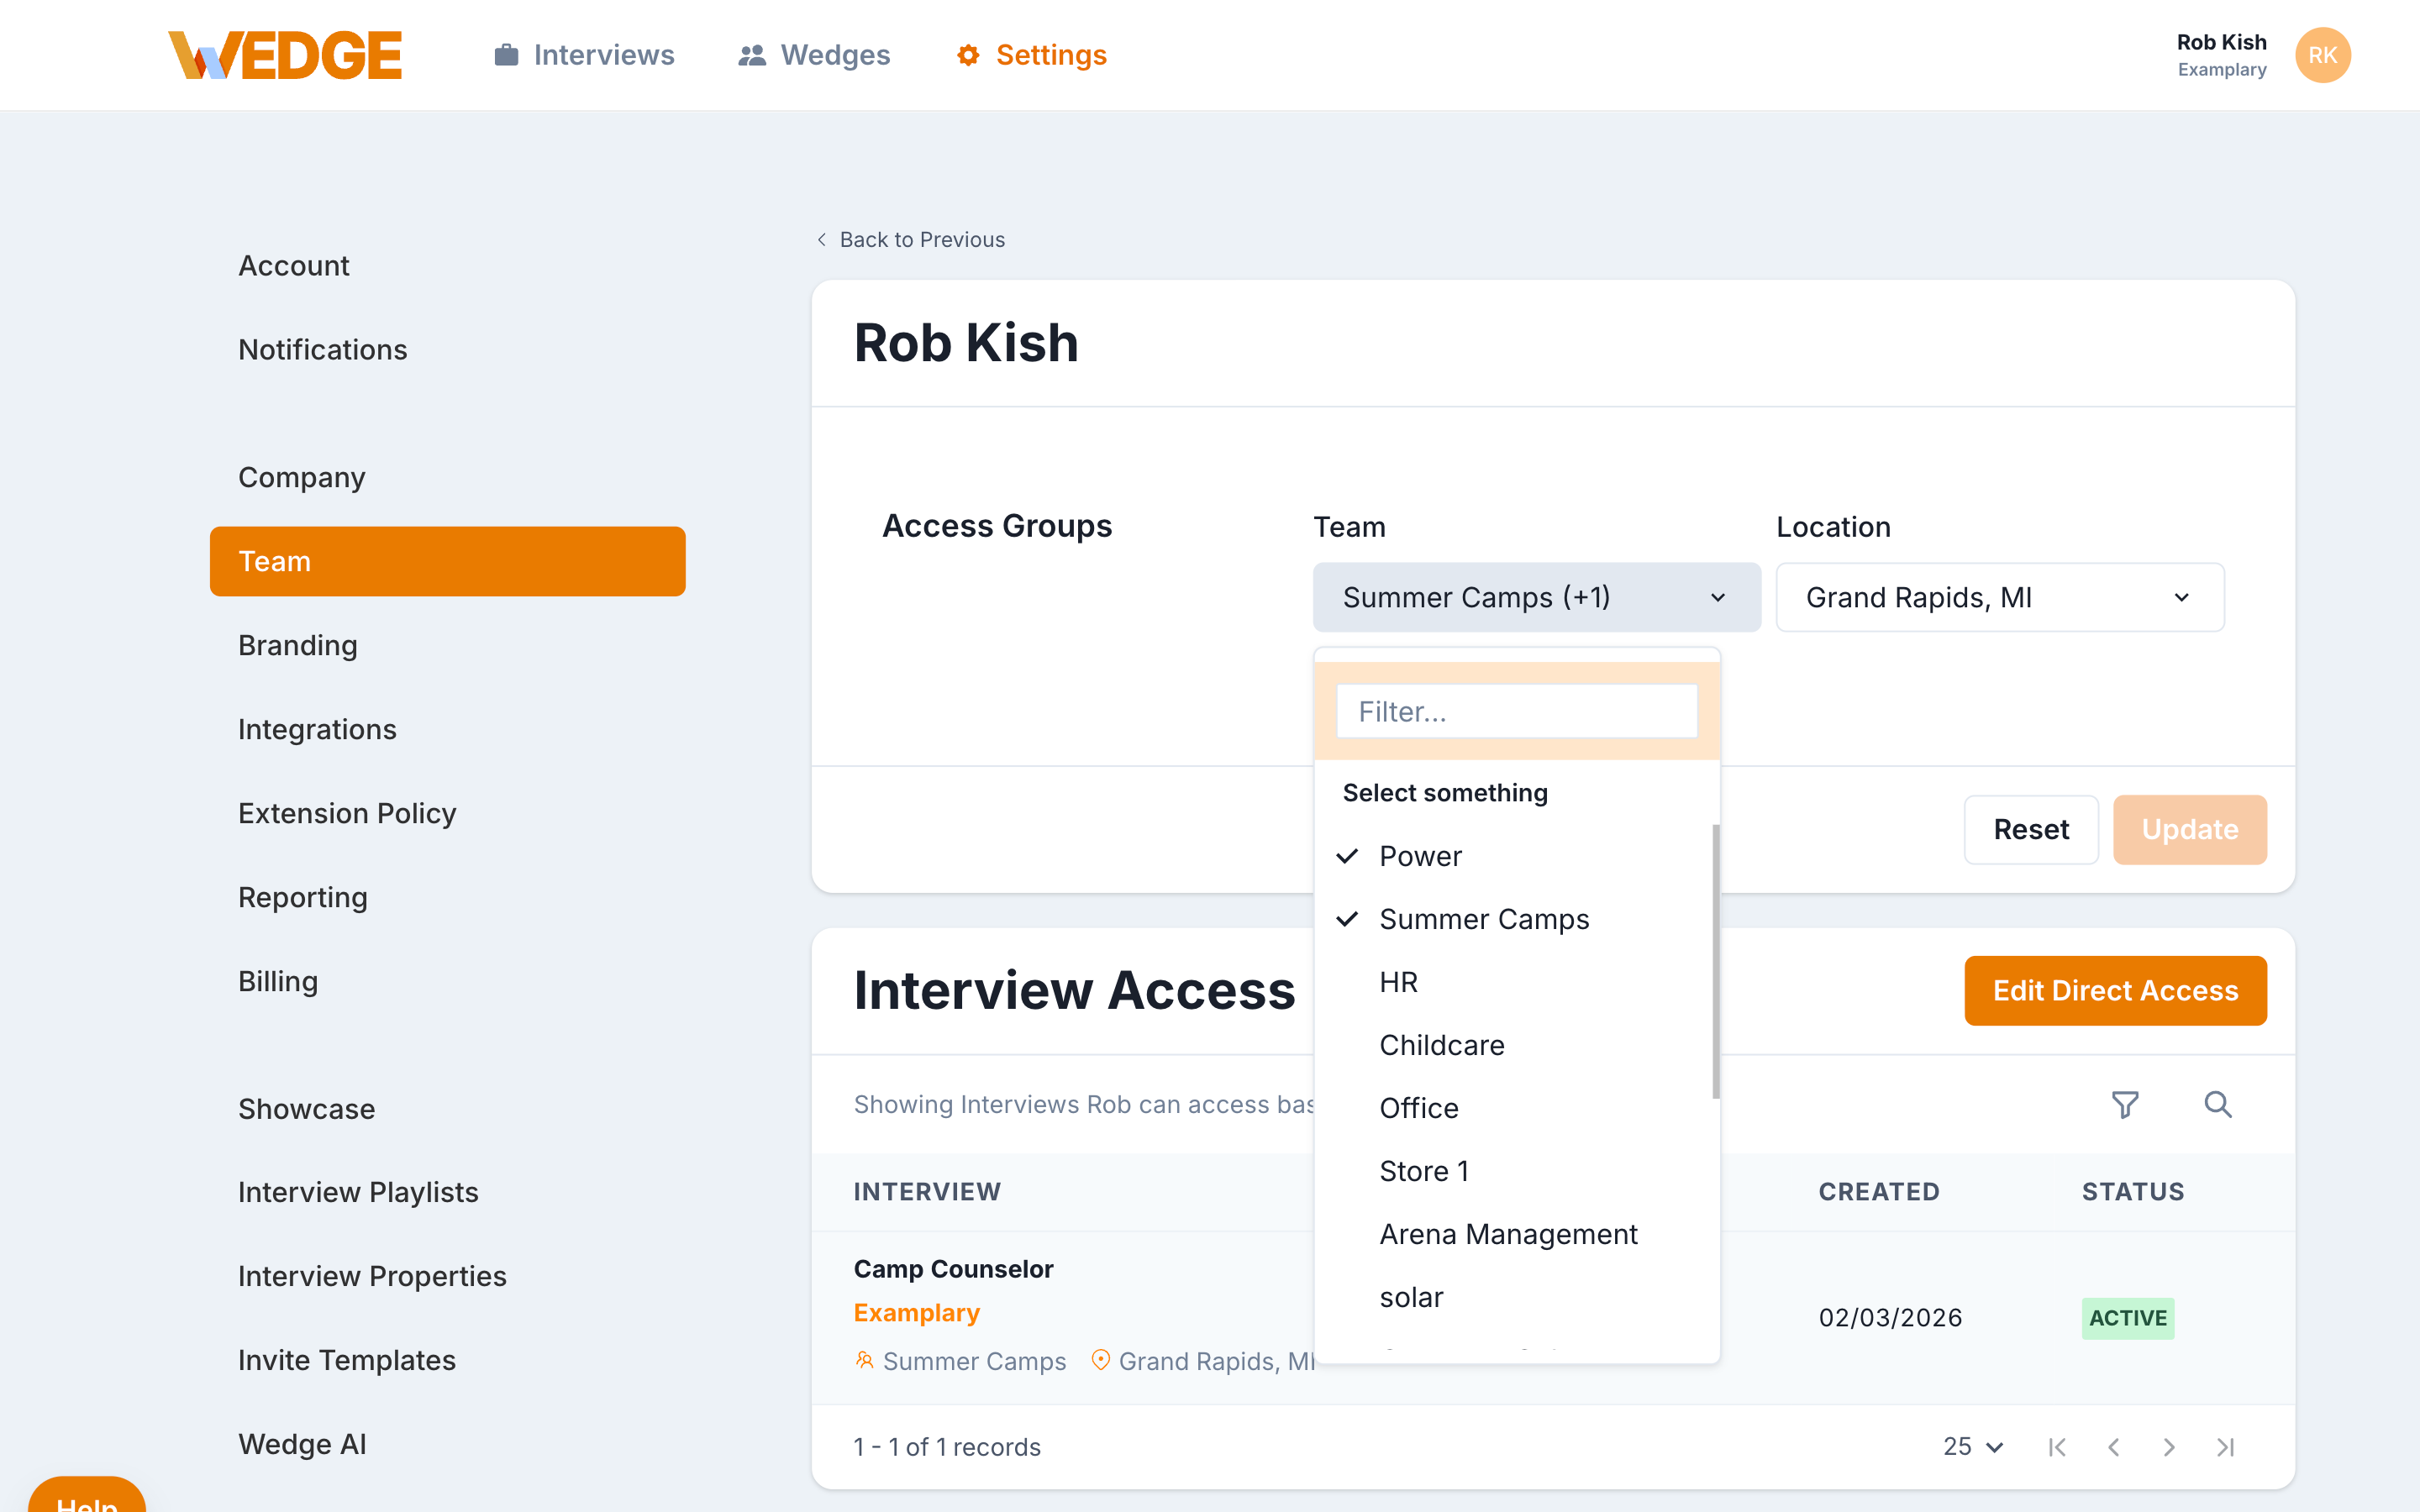Click previous page arrow in pagination

click(2113, 1447)
